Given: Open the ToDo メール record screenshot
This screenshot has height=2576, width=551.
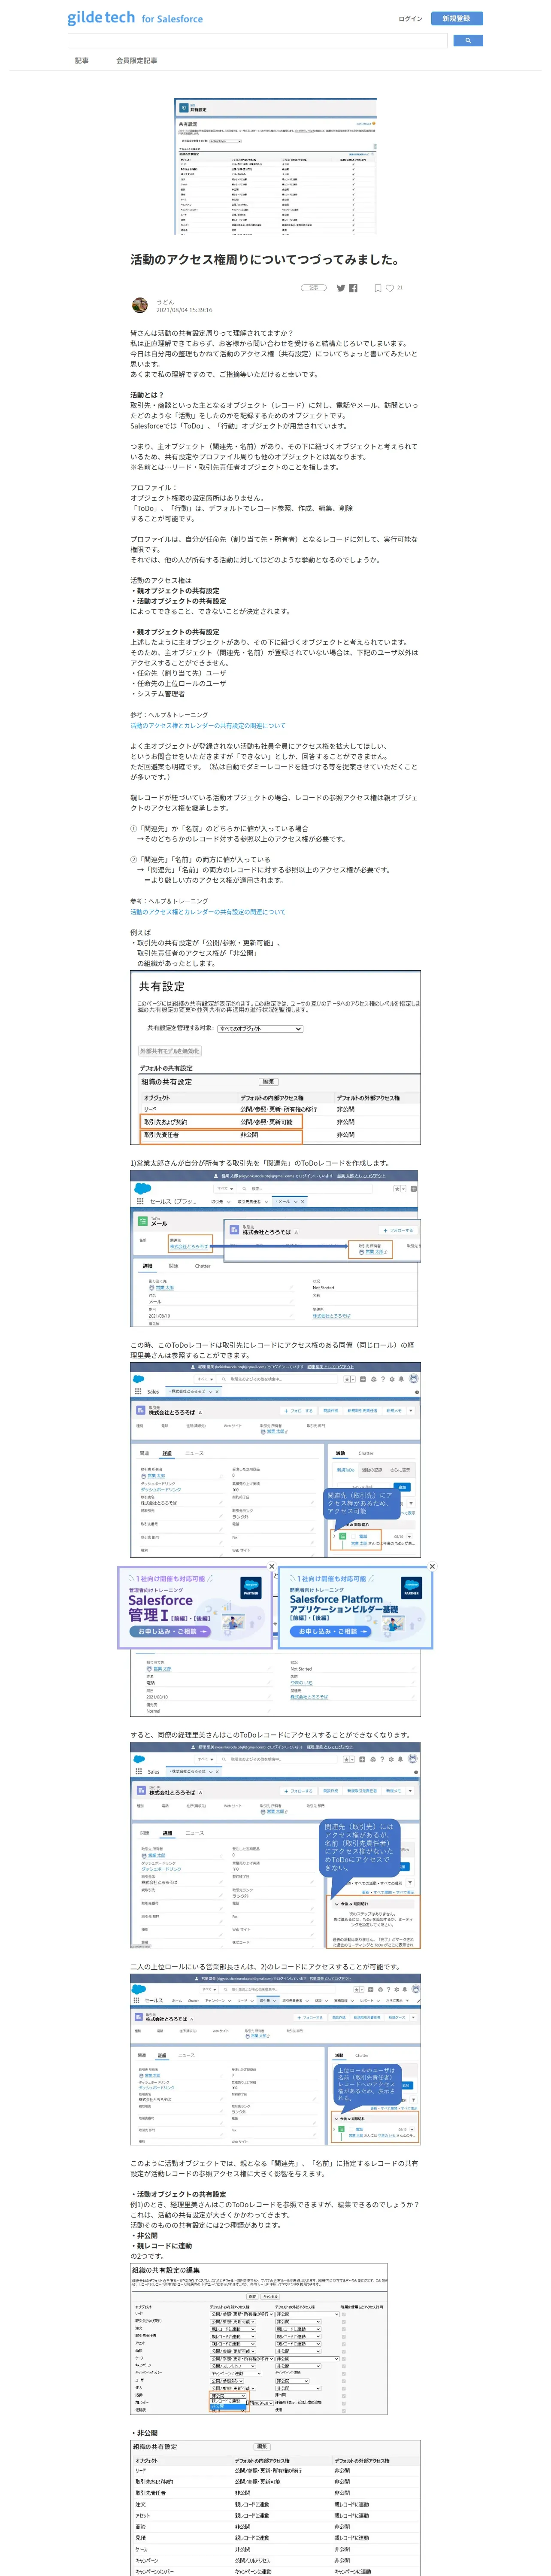Looking at the screenshot, I should 274,1248.
